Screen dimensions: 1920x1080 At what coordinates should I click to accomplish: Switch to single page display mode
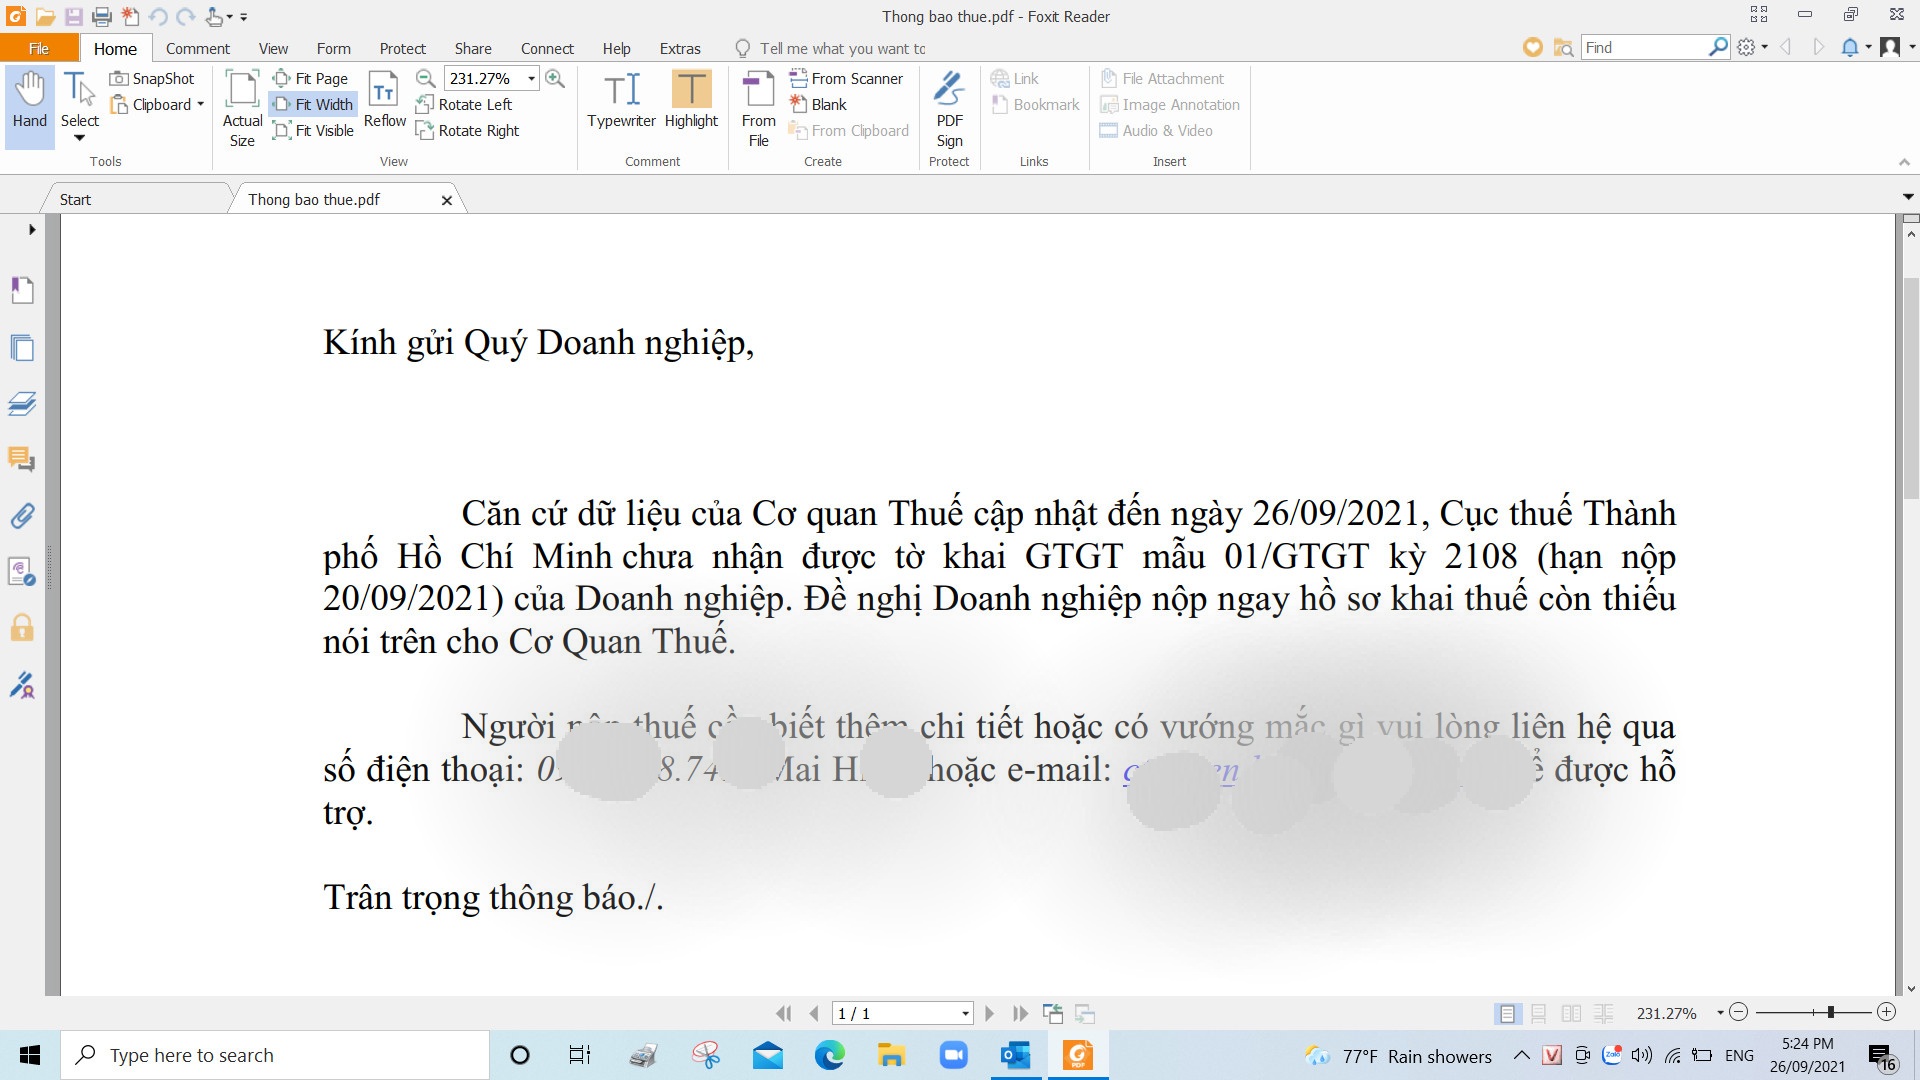click(x=1507, y=1013)
